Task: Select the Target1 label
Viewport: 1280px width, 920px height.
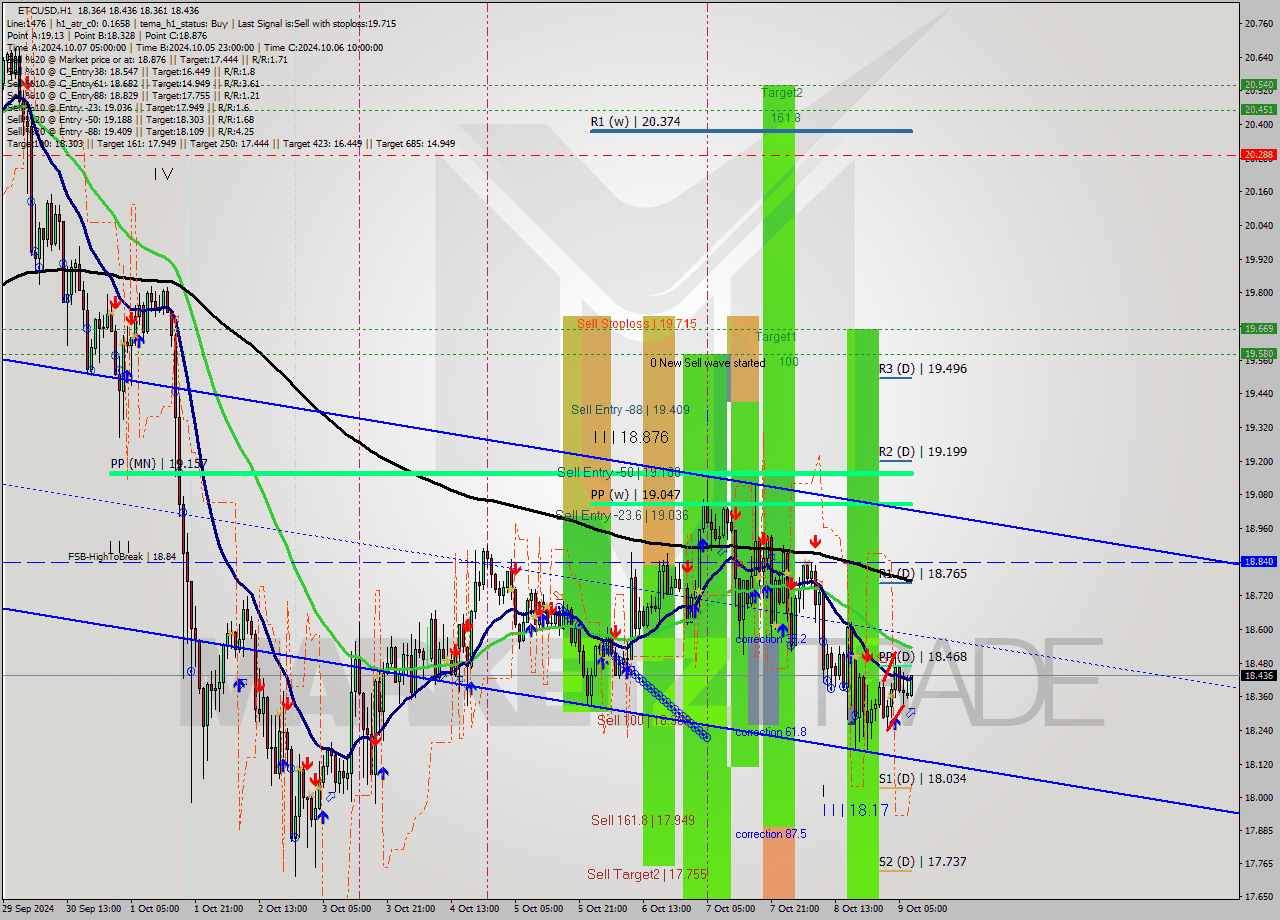Action: coord(776,337)
